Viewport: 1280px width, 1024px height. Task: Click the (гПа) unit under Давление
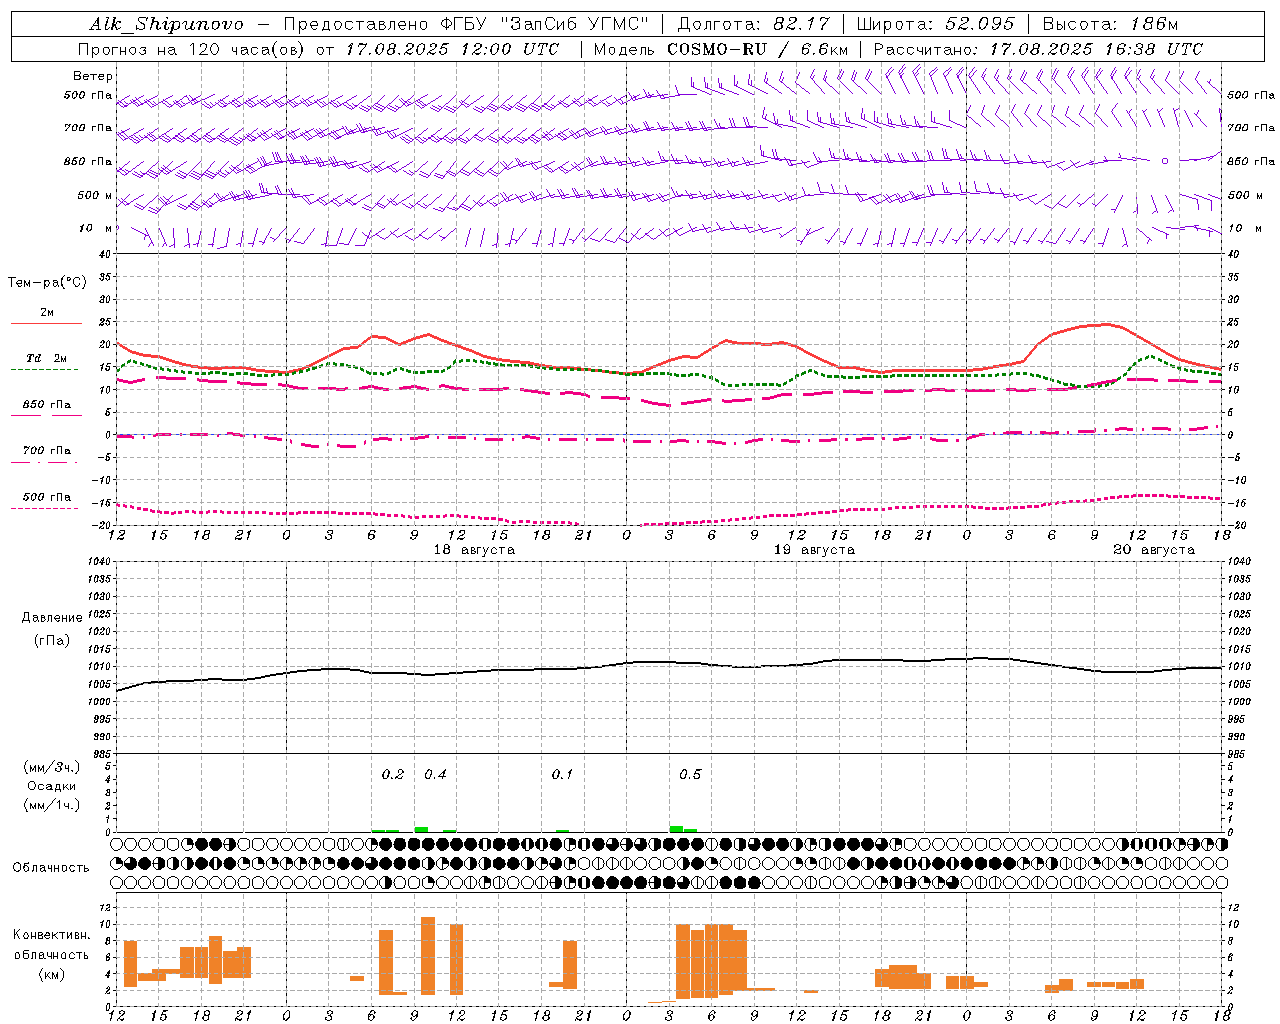52,640
